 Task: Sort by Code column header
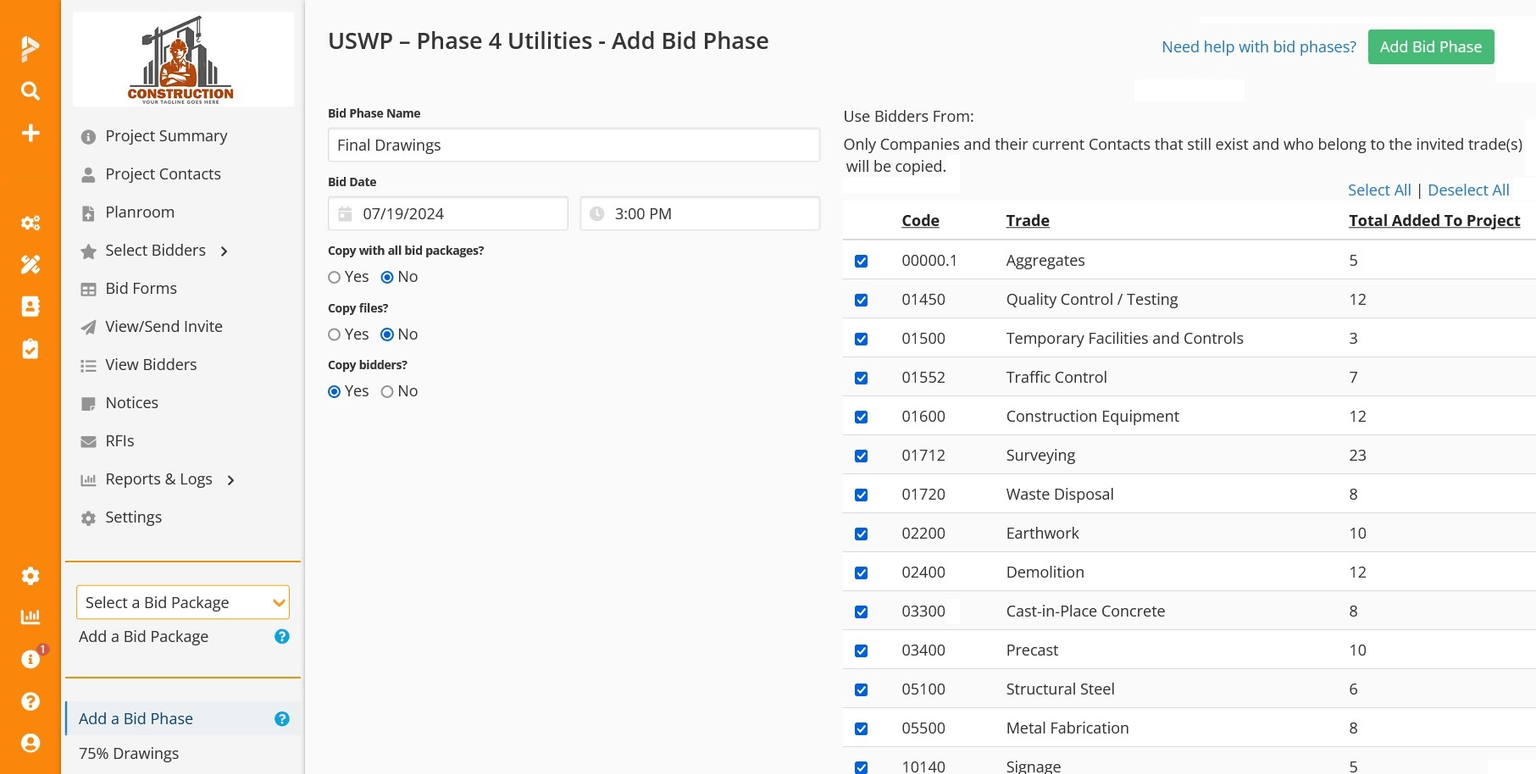[x=920, y=220]
